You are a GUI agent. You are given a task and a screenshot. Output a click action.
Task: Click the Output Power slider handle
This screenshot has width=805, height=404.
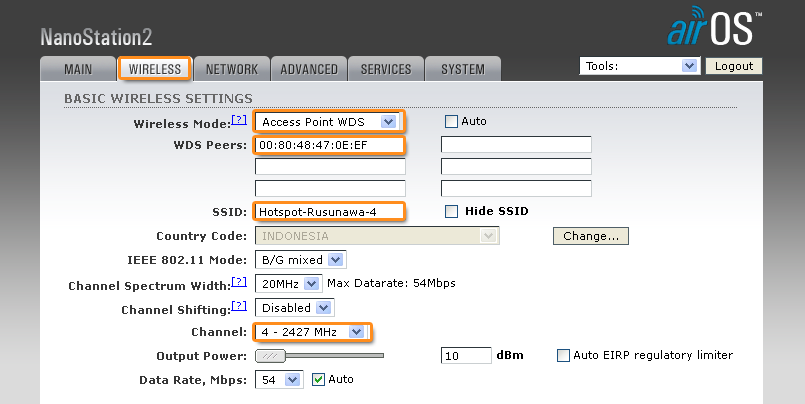coord(270,355)
